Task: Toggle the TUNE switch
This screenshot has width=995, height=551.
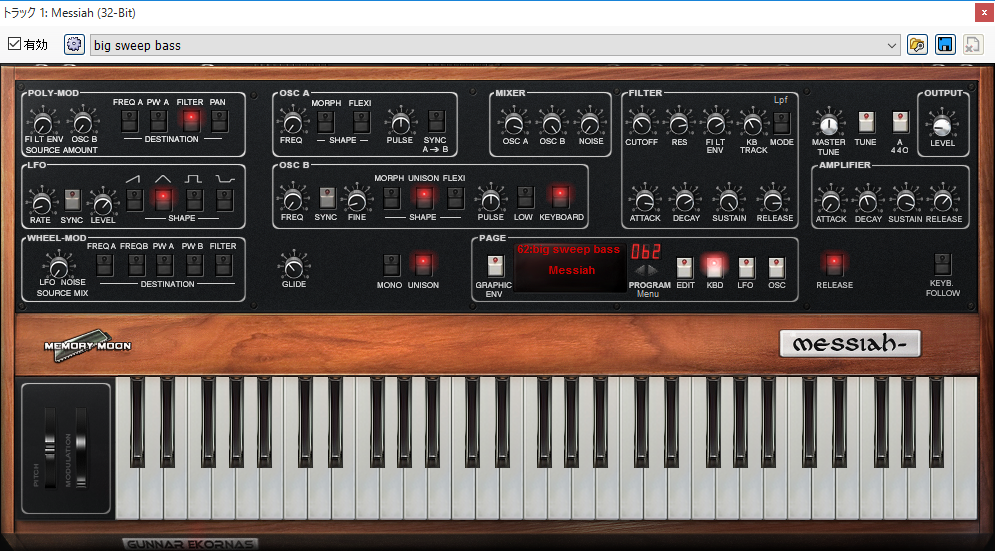Action: 866,121
